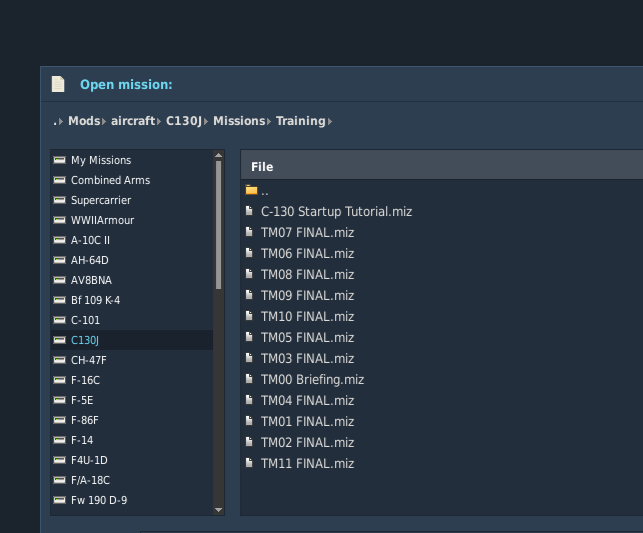Select file TM11 FINAL.miz
Image resolution: width=643 pixels, height=533 pixels.
(x=308, y=463)
